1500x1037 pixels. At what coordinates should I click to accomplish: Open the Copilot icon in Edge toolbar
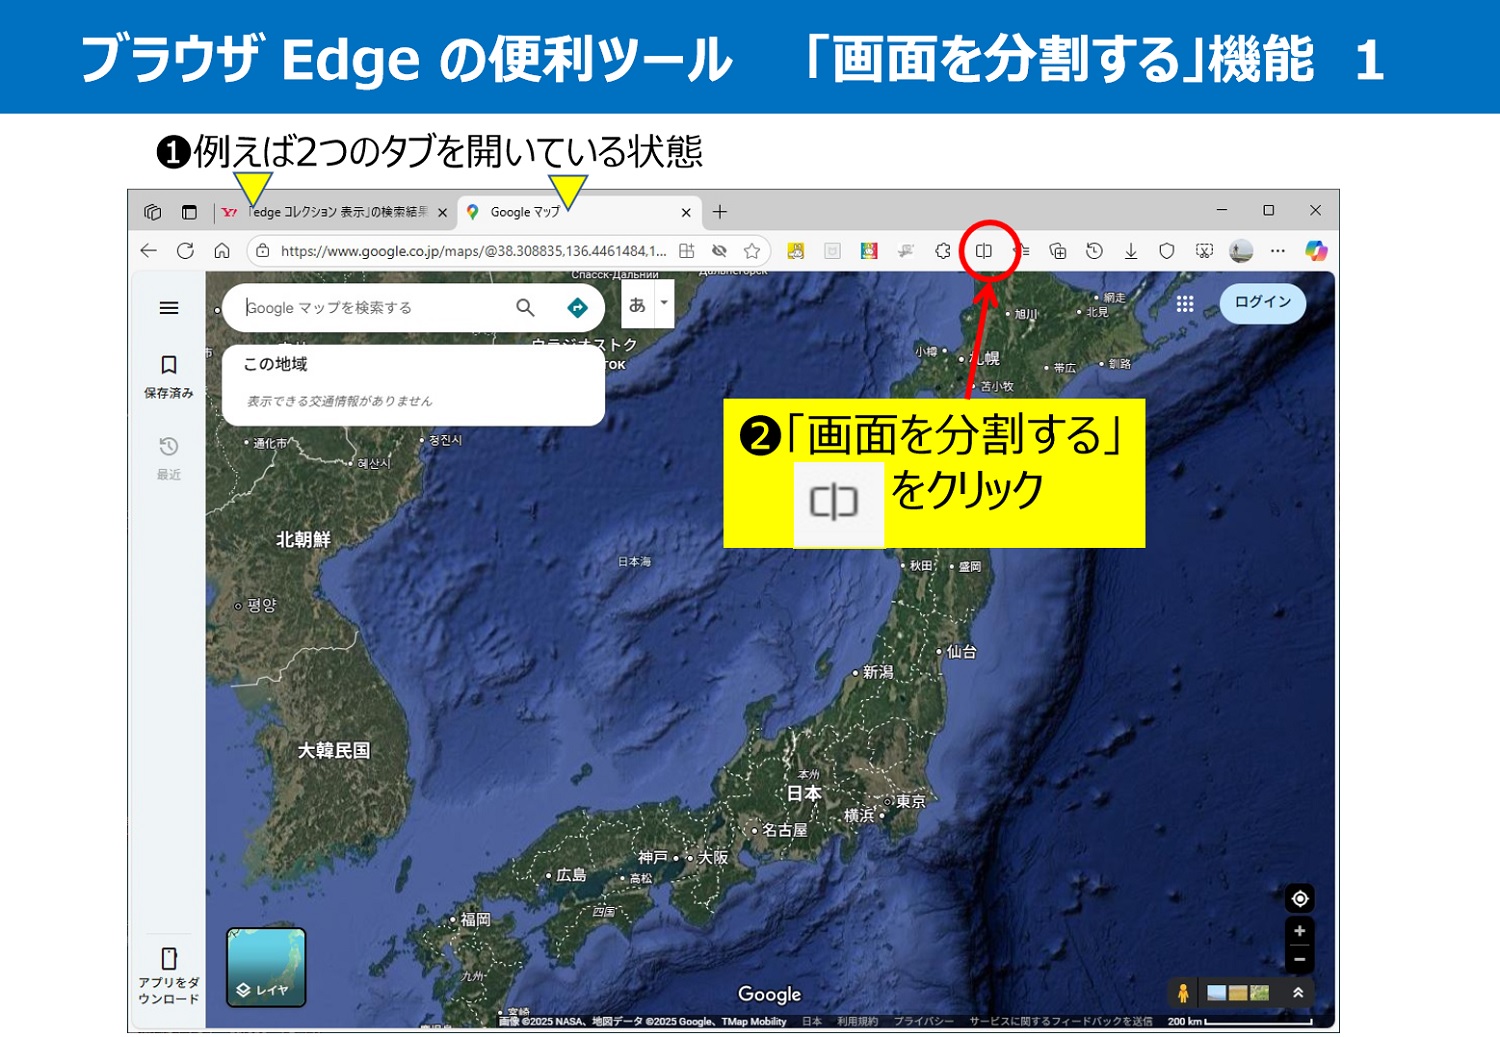tap(1316, 251)
